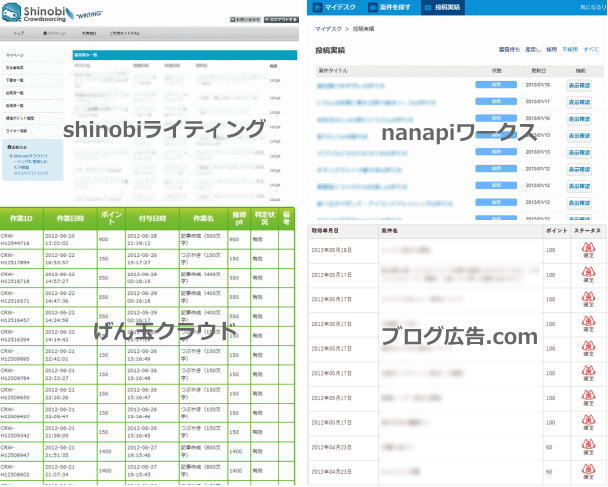Open the マイデスク tab in nanapi Works
This screenshot has height=487, width=608.
334,7
